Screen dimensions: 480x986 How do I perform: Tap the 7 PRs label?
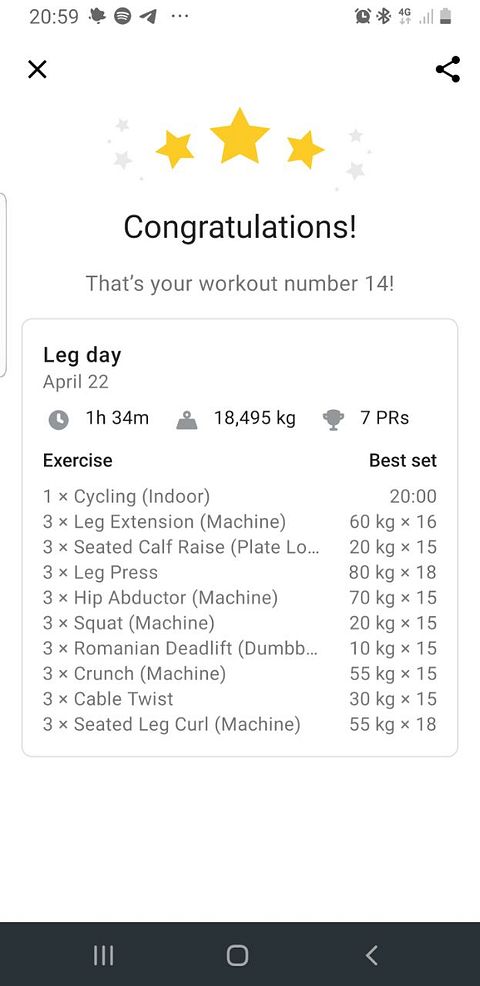tap(384, 418)
